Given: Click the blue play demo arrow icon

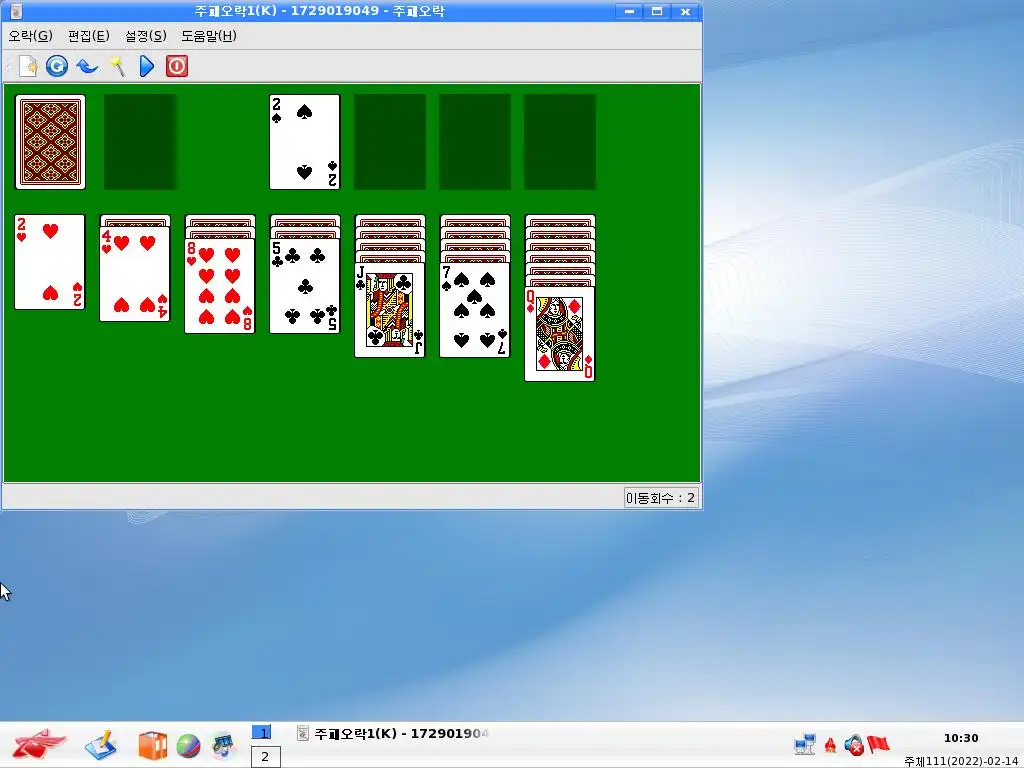Looking at the screenshot, I should tap(147, 66).
